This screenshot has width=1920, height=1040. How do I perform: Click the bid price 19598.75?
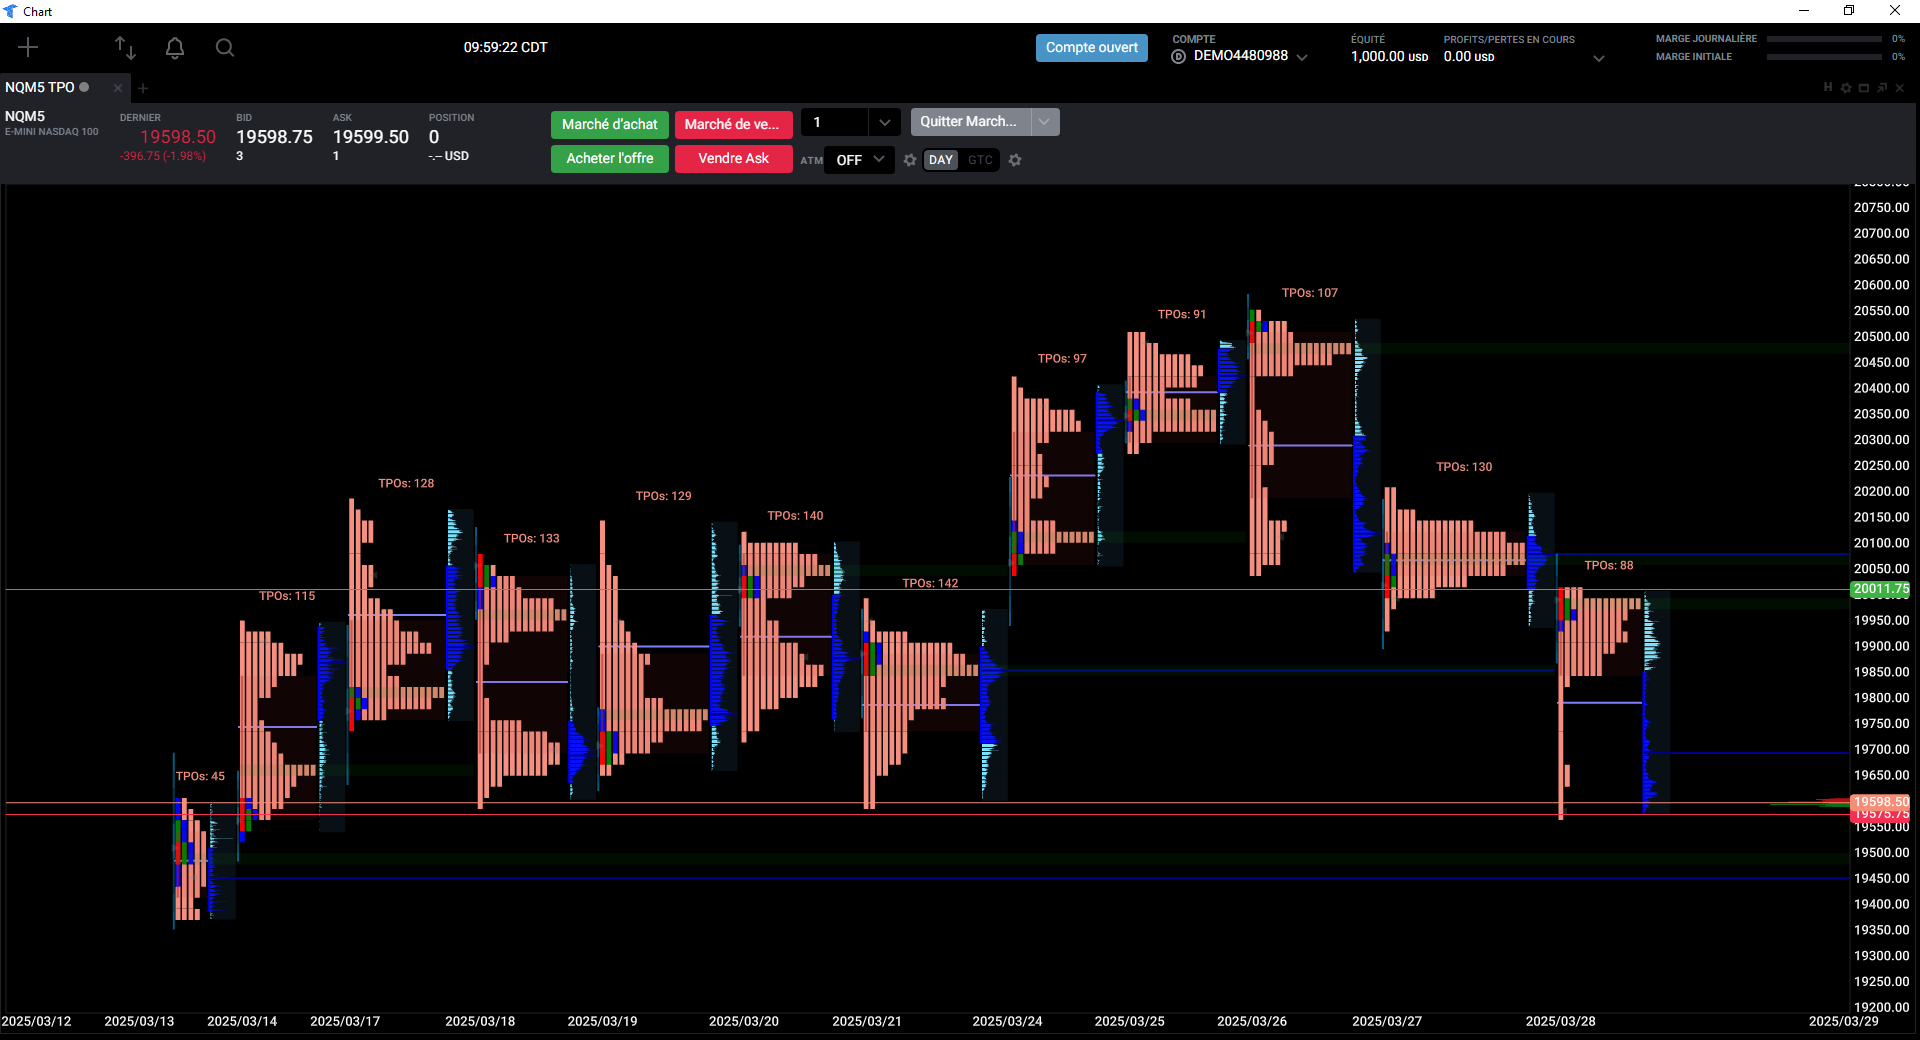pyautogui.click(x=274, y=137)
